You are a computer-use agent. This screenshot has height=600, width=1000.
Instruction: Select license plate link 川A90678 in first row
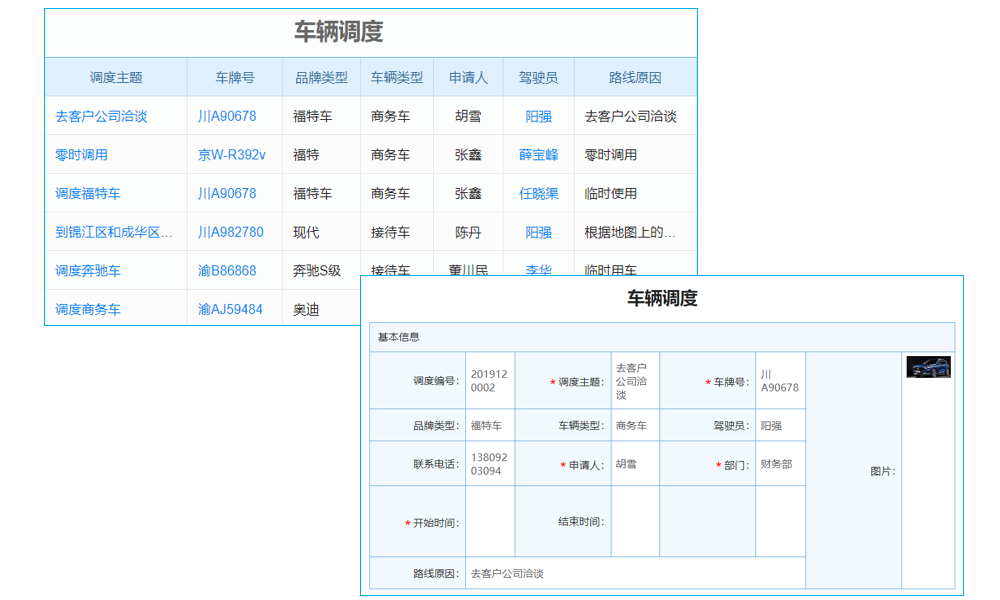[229, 115]
